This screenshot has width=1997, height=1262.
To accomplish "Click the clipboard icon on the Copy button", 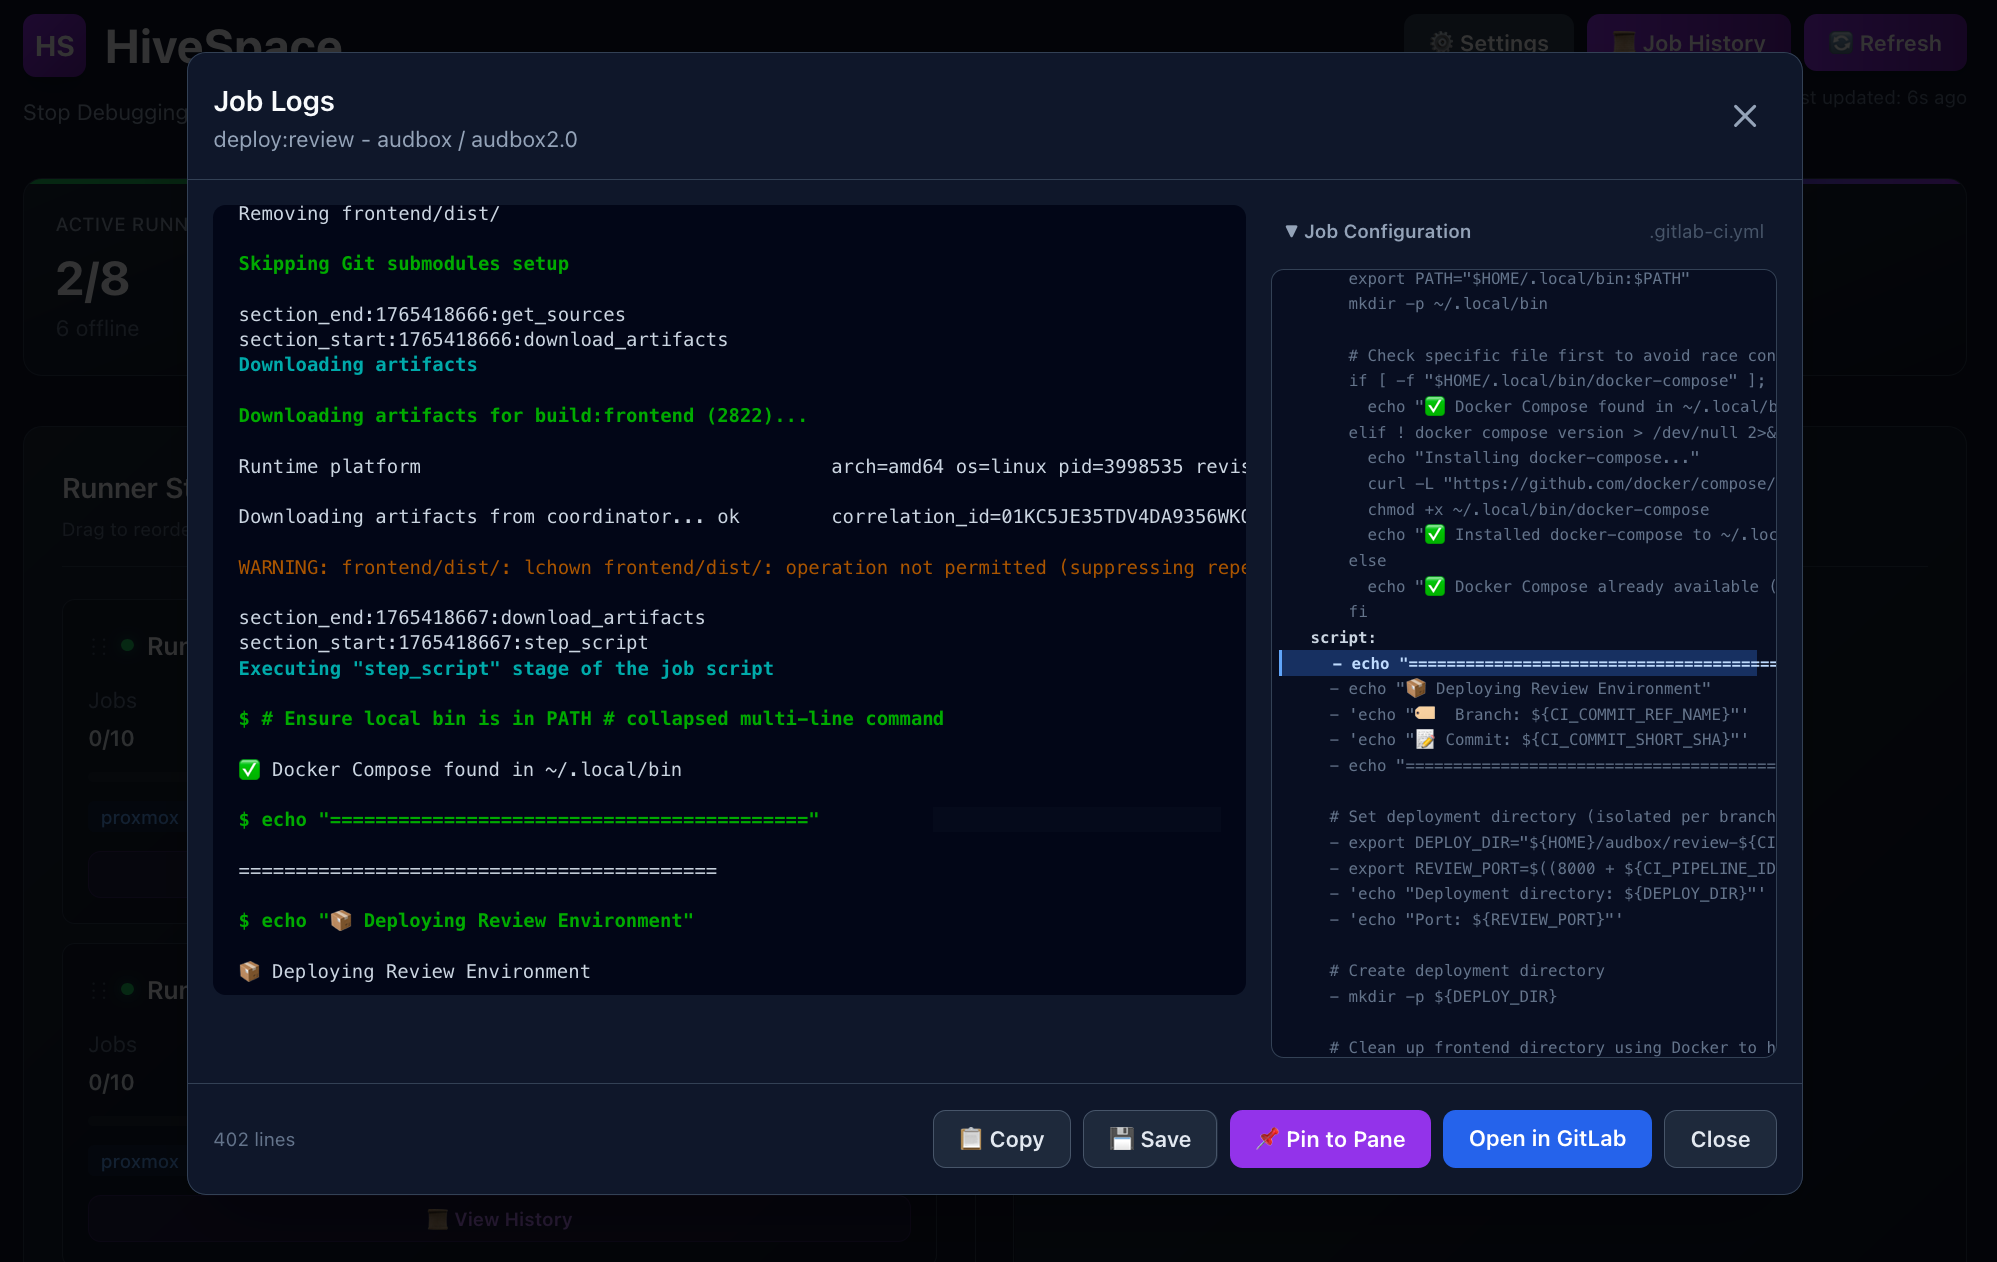I will pos(969,1139).
